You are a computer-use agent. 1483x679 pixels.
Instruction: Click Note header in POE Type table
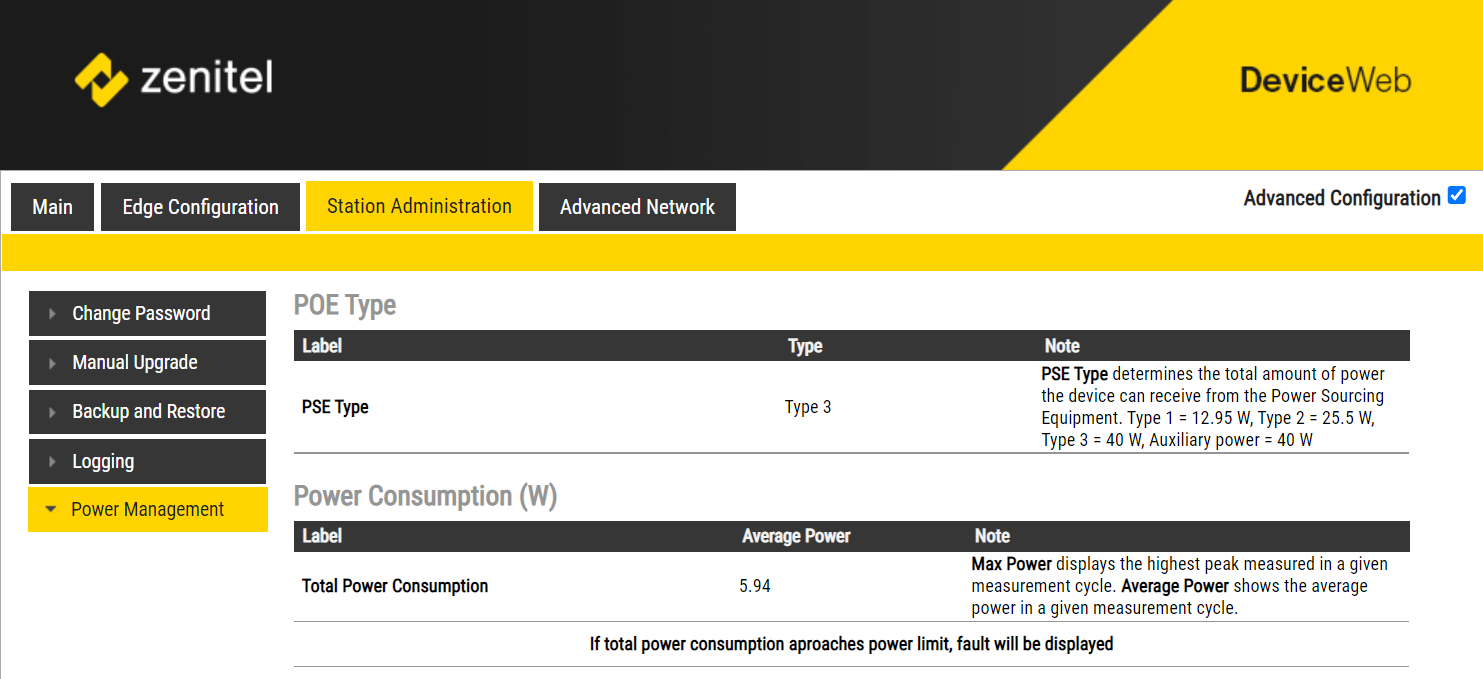(x=1062, y=346)
